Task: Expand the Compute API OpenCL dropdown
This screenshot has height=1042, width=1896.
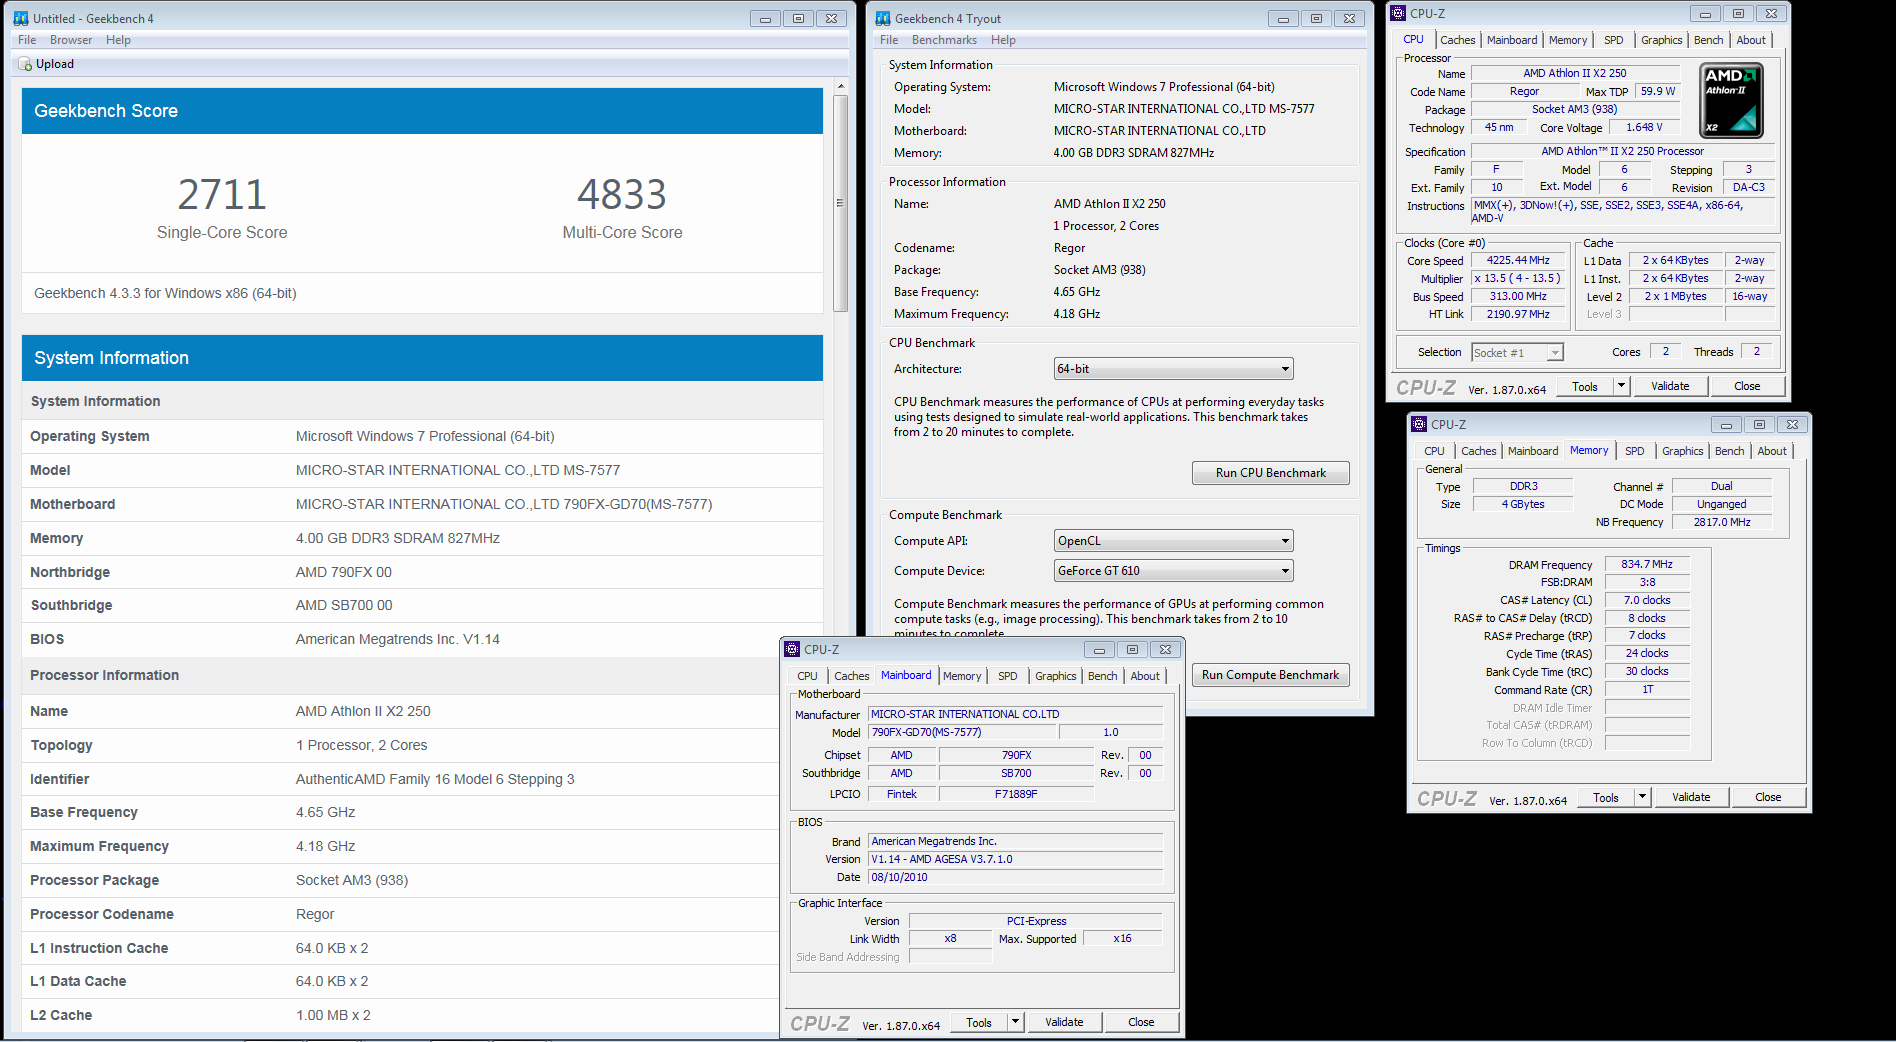Action: coord(1174,541)
